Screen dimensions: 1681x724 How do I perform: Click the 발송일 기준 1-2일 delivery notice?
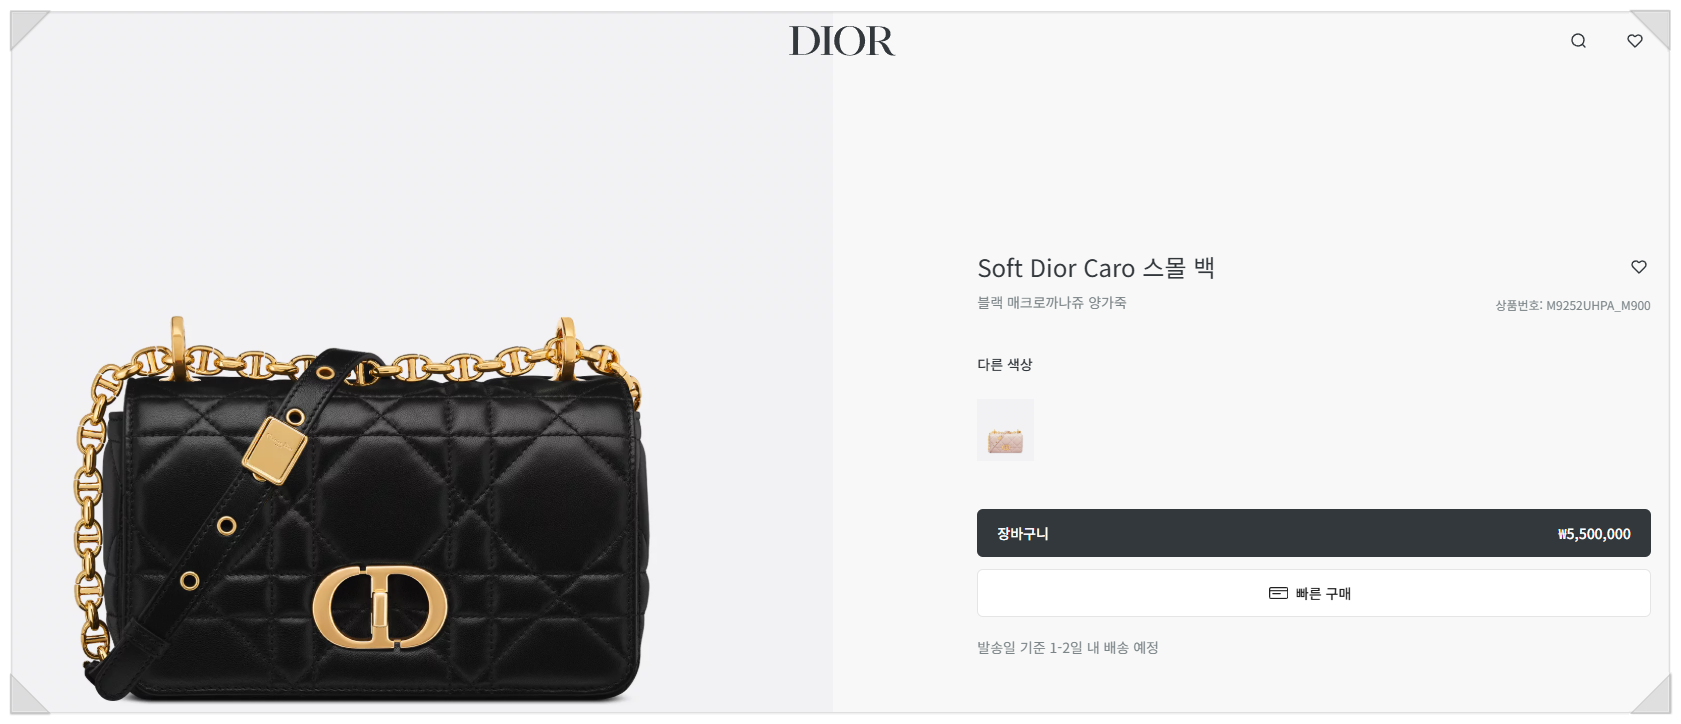tap(1068, 648)
